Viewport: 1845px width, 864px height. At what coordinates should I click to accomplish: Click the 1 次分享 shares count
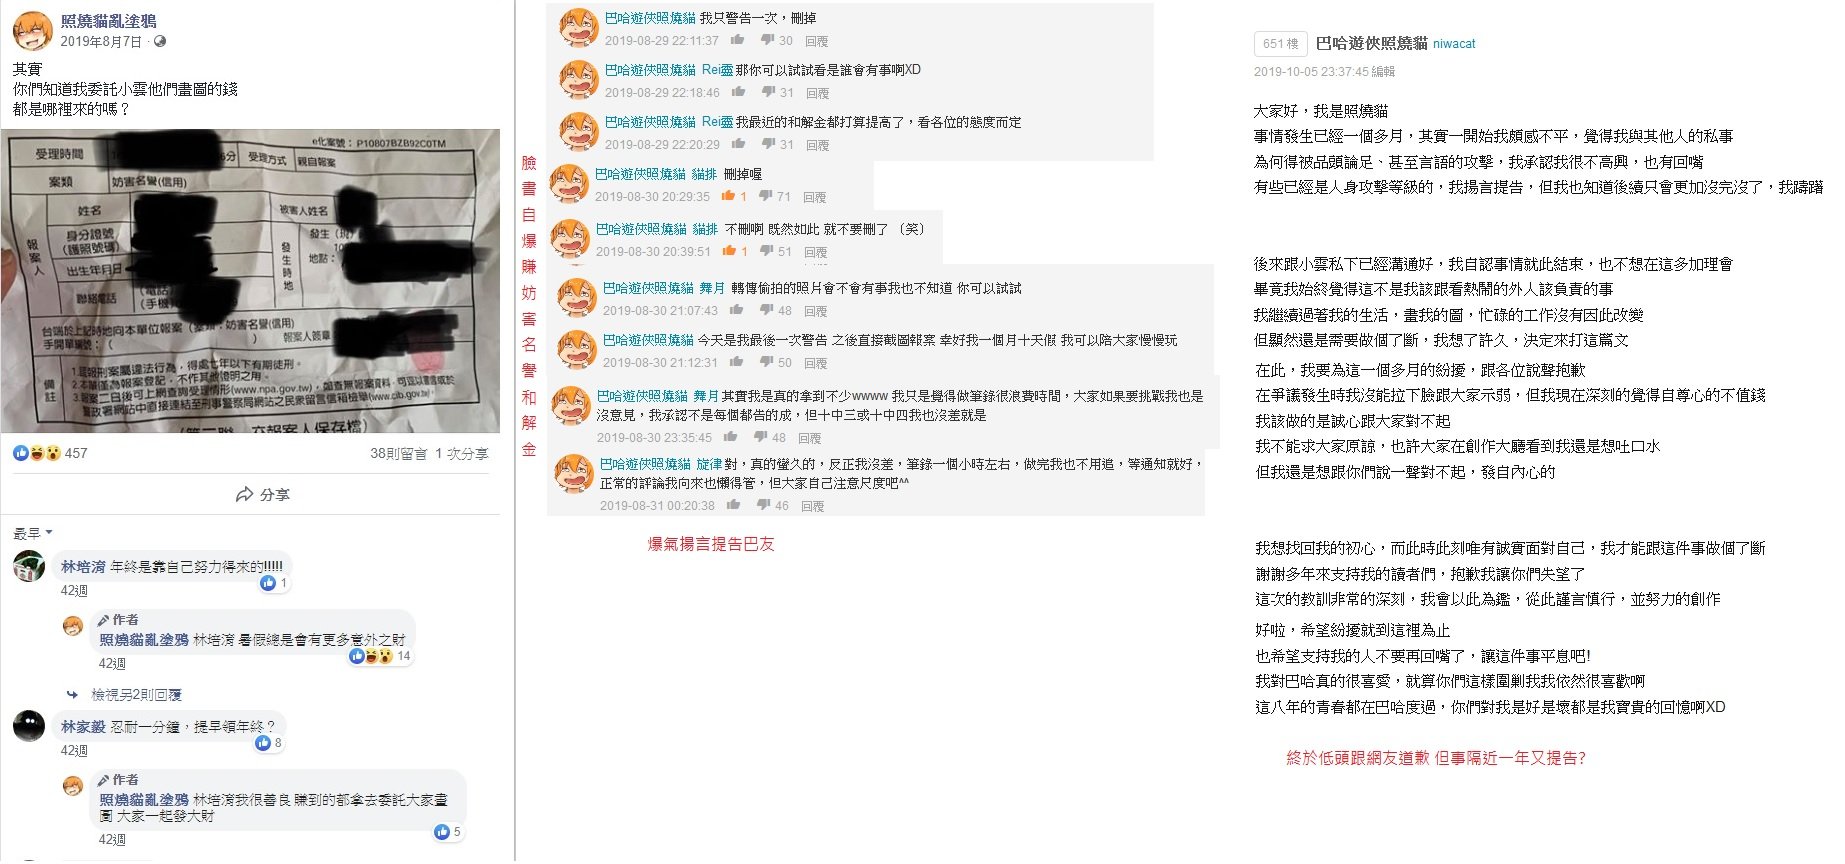click(461, 453)
